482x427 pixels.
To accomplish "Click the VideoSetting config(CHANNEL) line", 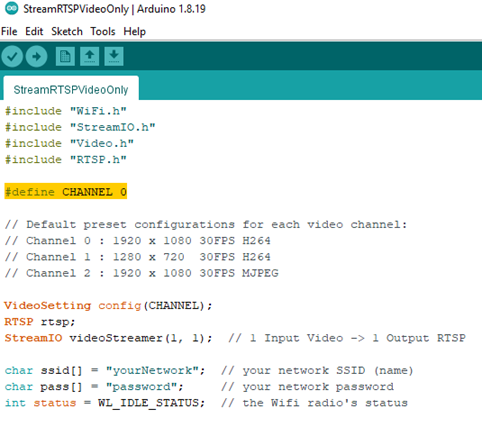I will [108, 305].
